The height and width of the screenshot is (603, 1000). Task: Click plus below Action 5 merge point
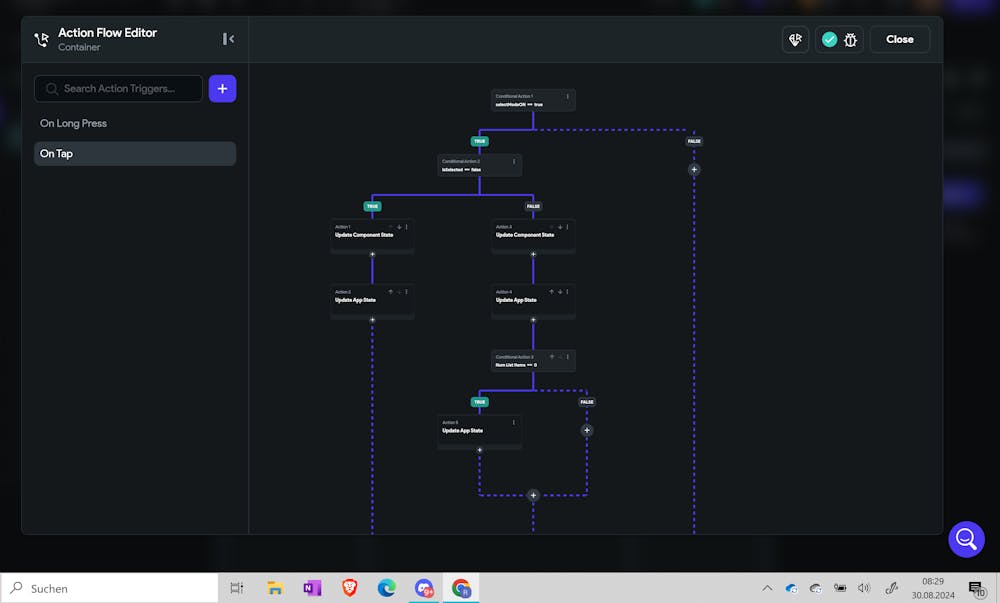[533, 495]
